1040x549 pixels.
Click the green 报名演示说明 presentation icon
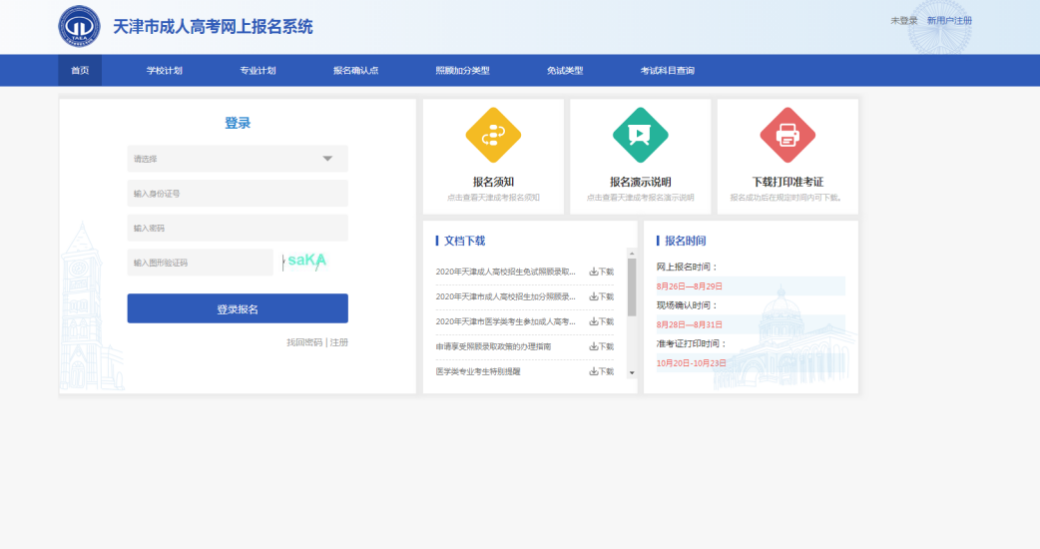[640, 135]
